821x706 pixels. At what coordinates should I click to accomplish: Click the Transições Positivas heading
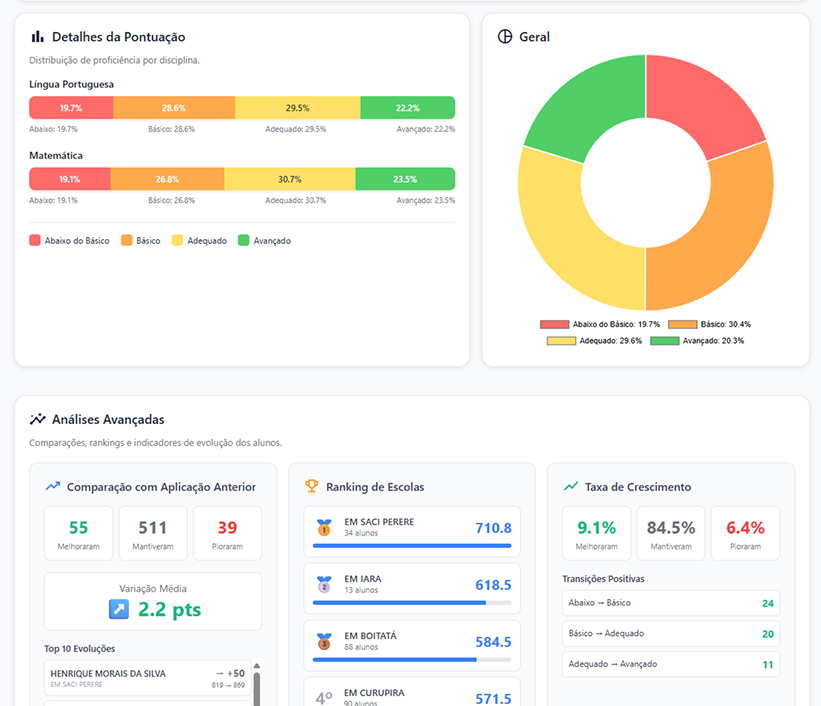[603, 579]
